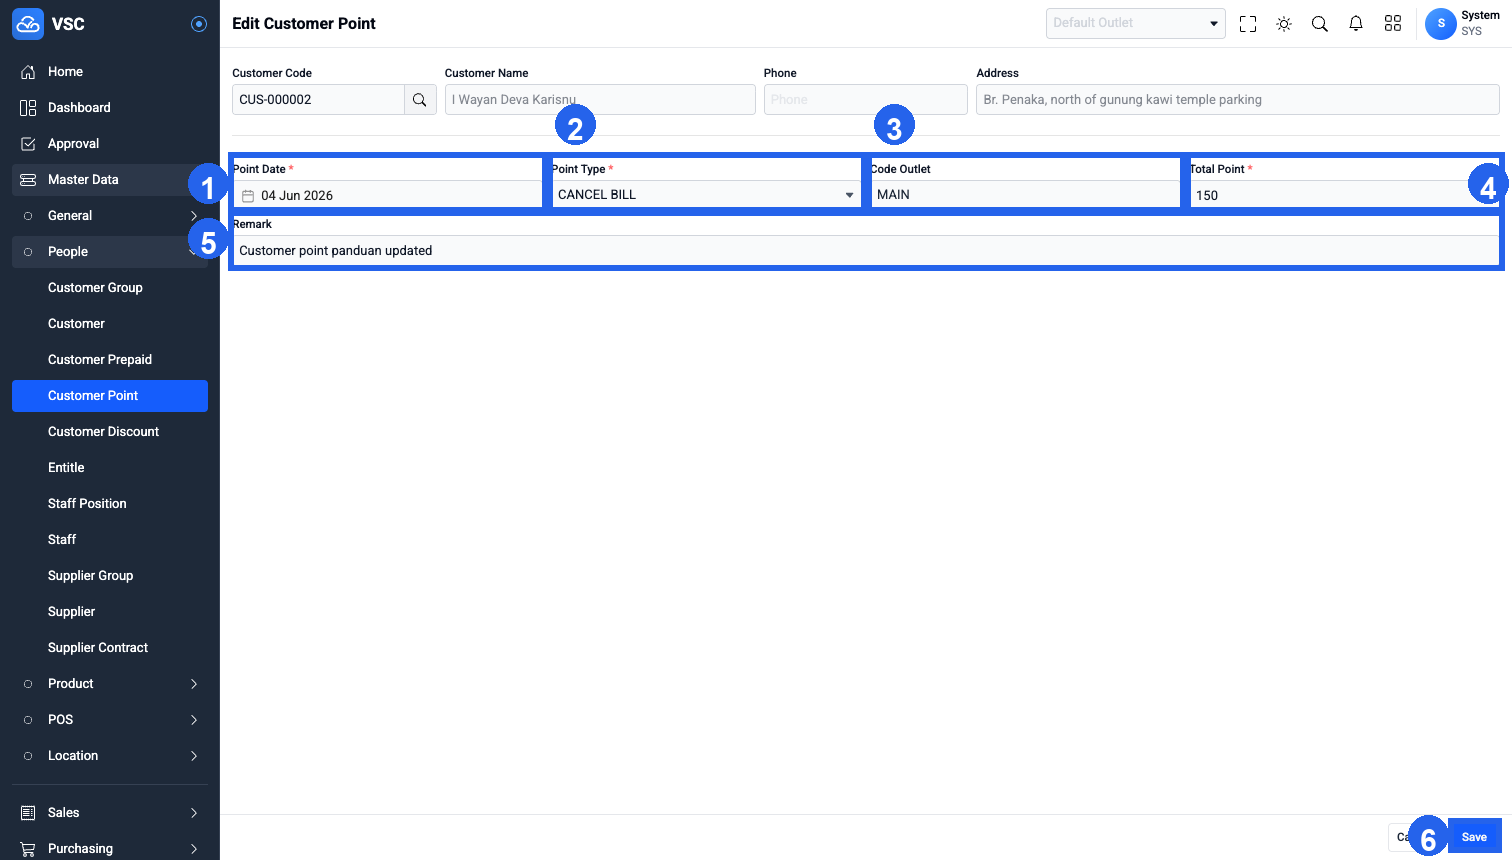This screenshot has height=860, width=1512.
Task: Click the Customer Code field
Action: (x=318, y=100)
